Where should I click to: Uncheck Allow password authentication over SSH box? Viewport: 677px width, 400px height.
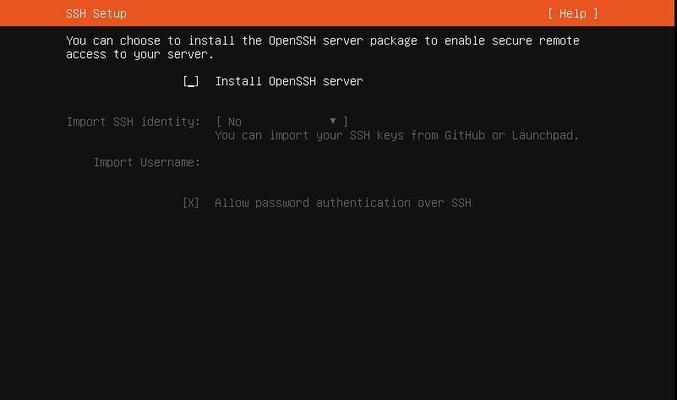tap(191, 203)
